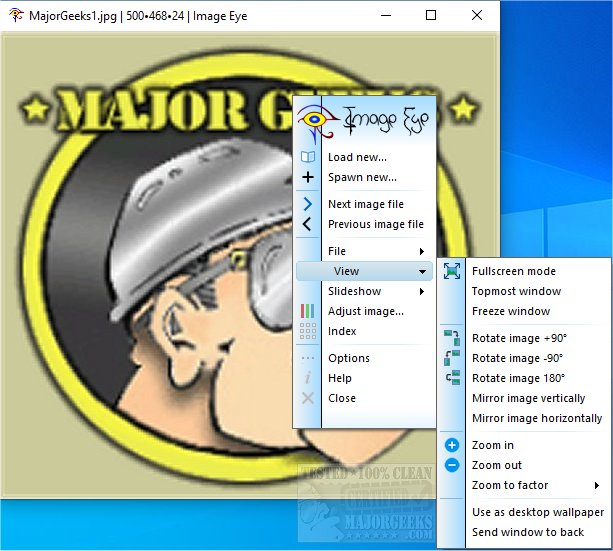Image resolution: width=613 pixels, height=551 pixels.
Task: Open Options from the menu
Action: click(365, 358)
